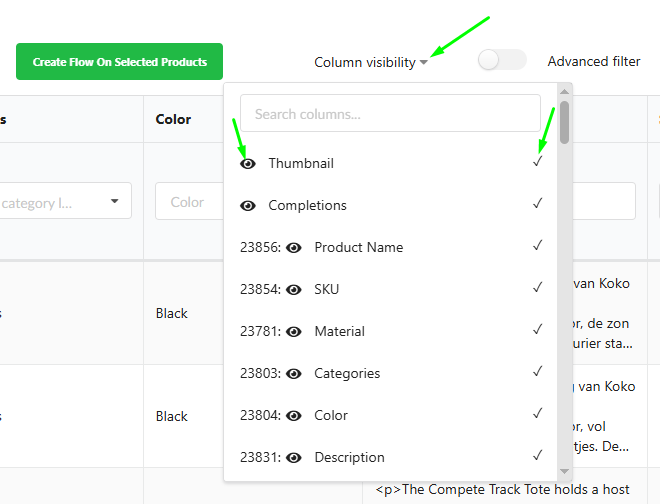Click the eye icon beside Description
This screenshot has width=660, height=504.
pos(294,457)
